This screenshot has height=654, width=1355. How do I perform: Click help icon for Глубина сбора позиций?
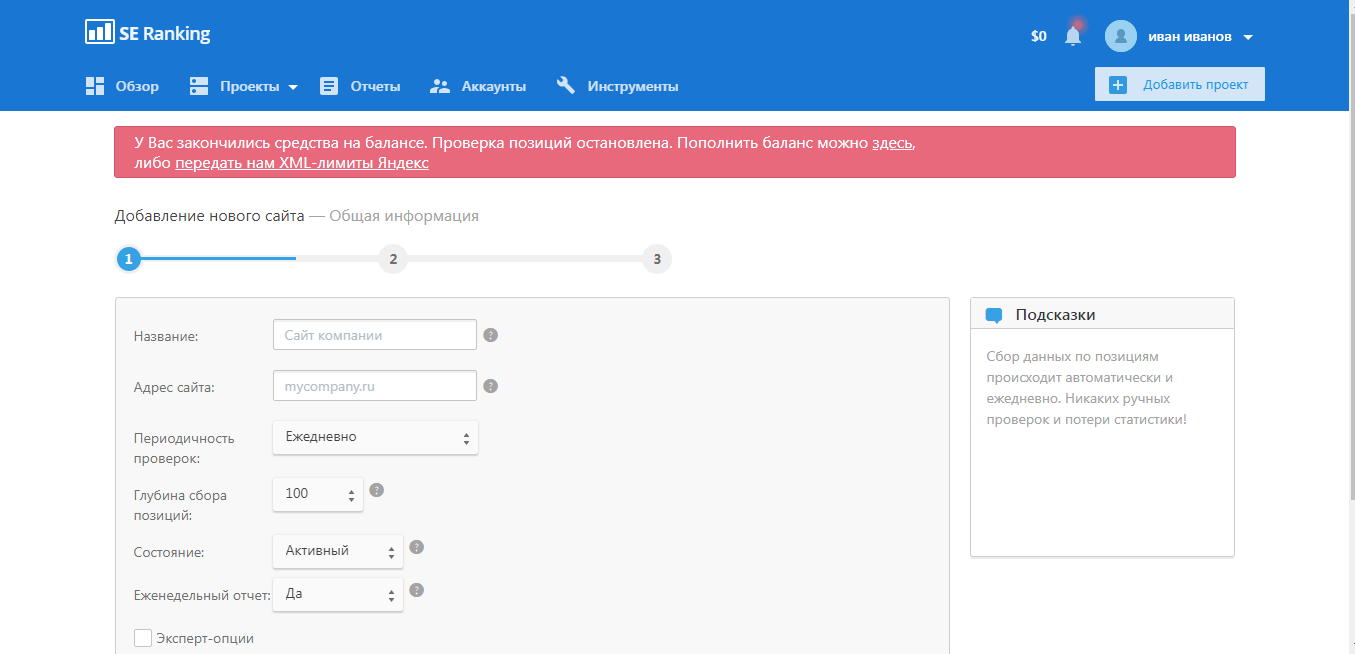[376, 490]
